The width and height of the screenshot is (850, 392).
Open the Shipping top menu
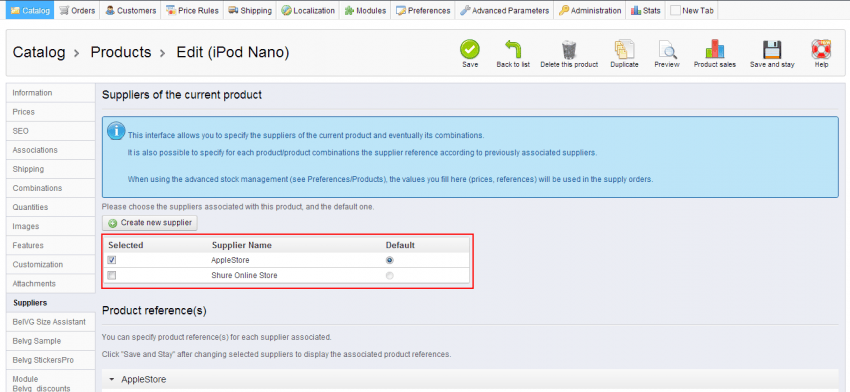point(249,10)
